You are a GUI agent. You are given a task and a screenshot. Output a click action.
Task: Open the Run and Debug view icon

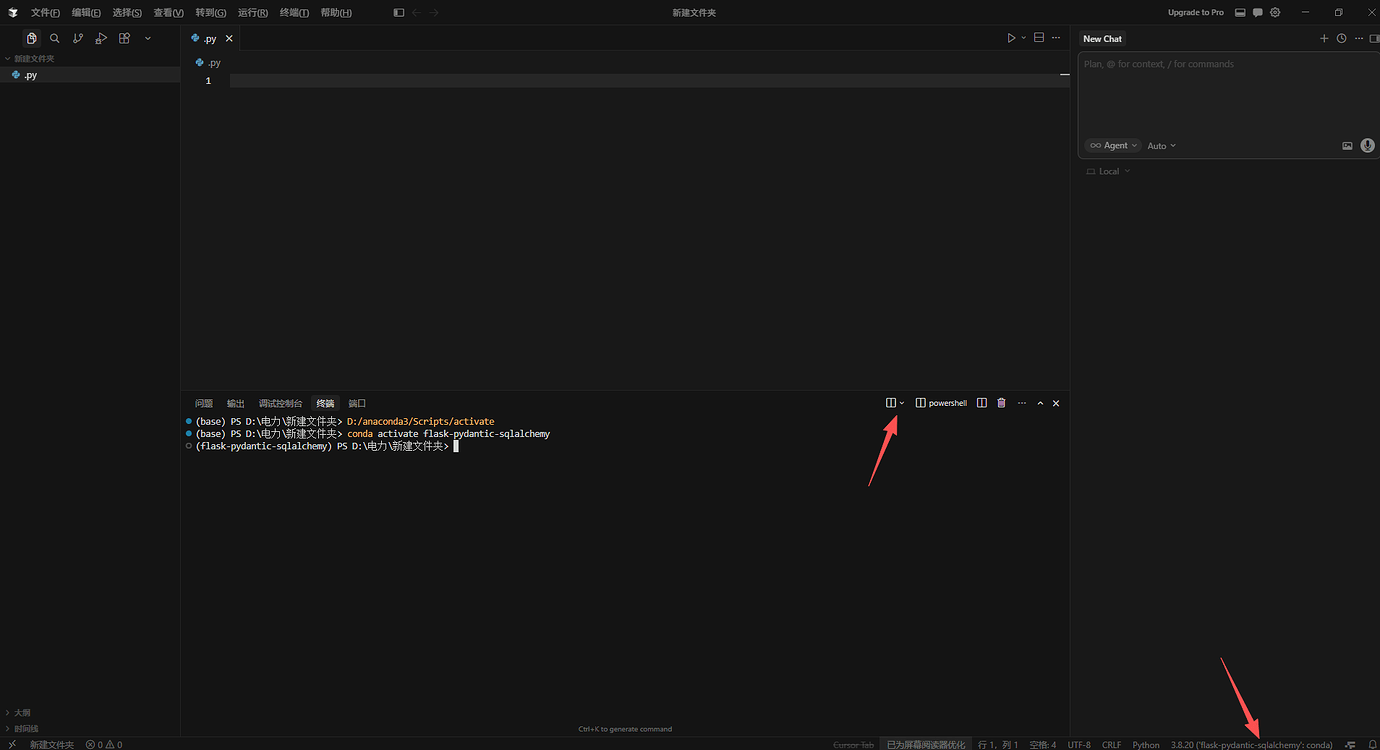(x=101, y=38)
